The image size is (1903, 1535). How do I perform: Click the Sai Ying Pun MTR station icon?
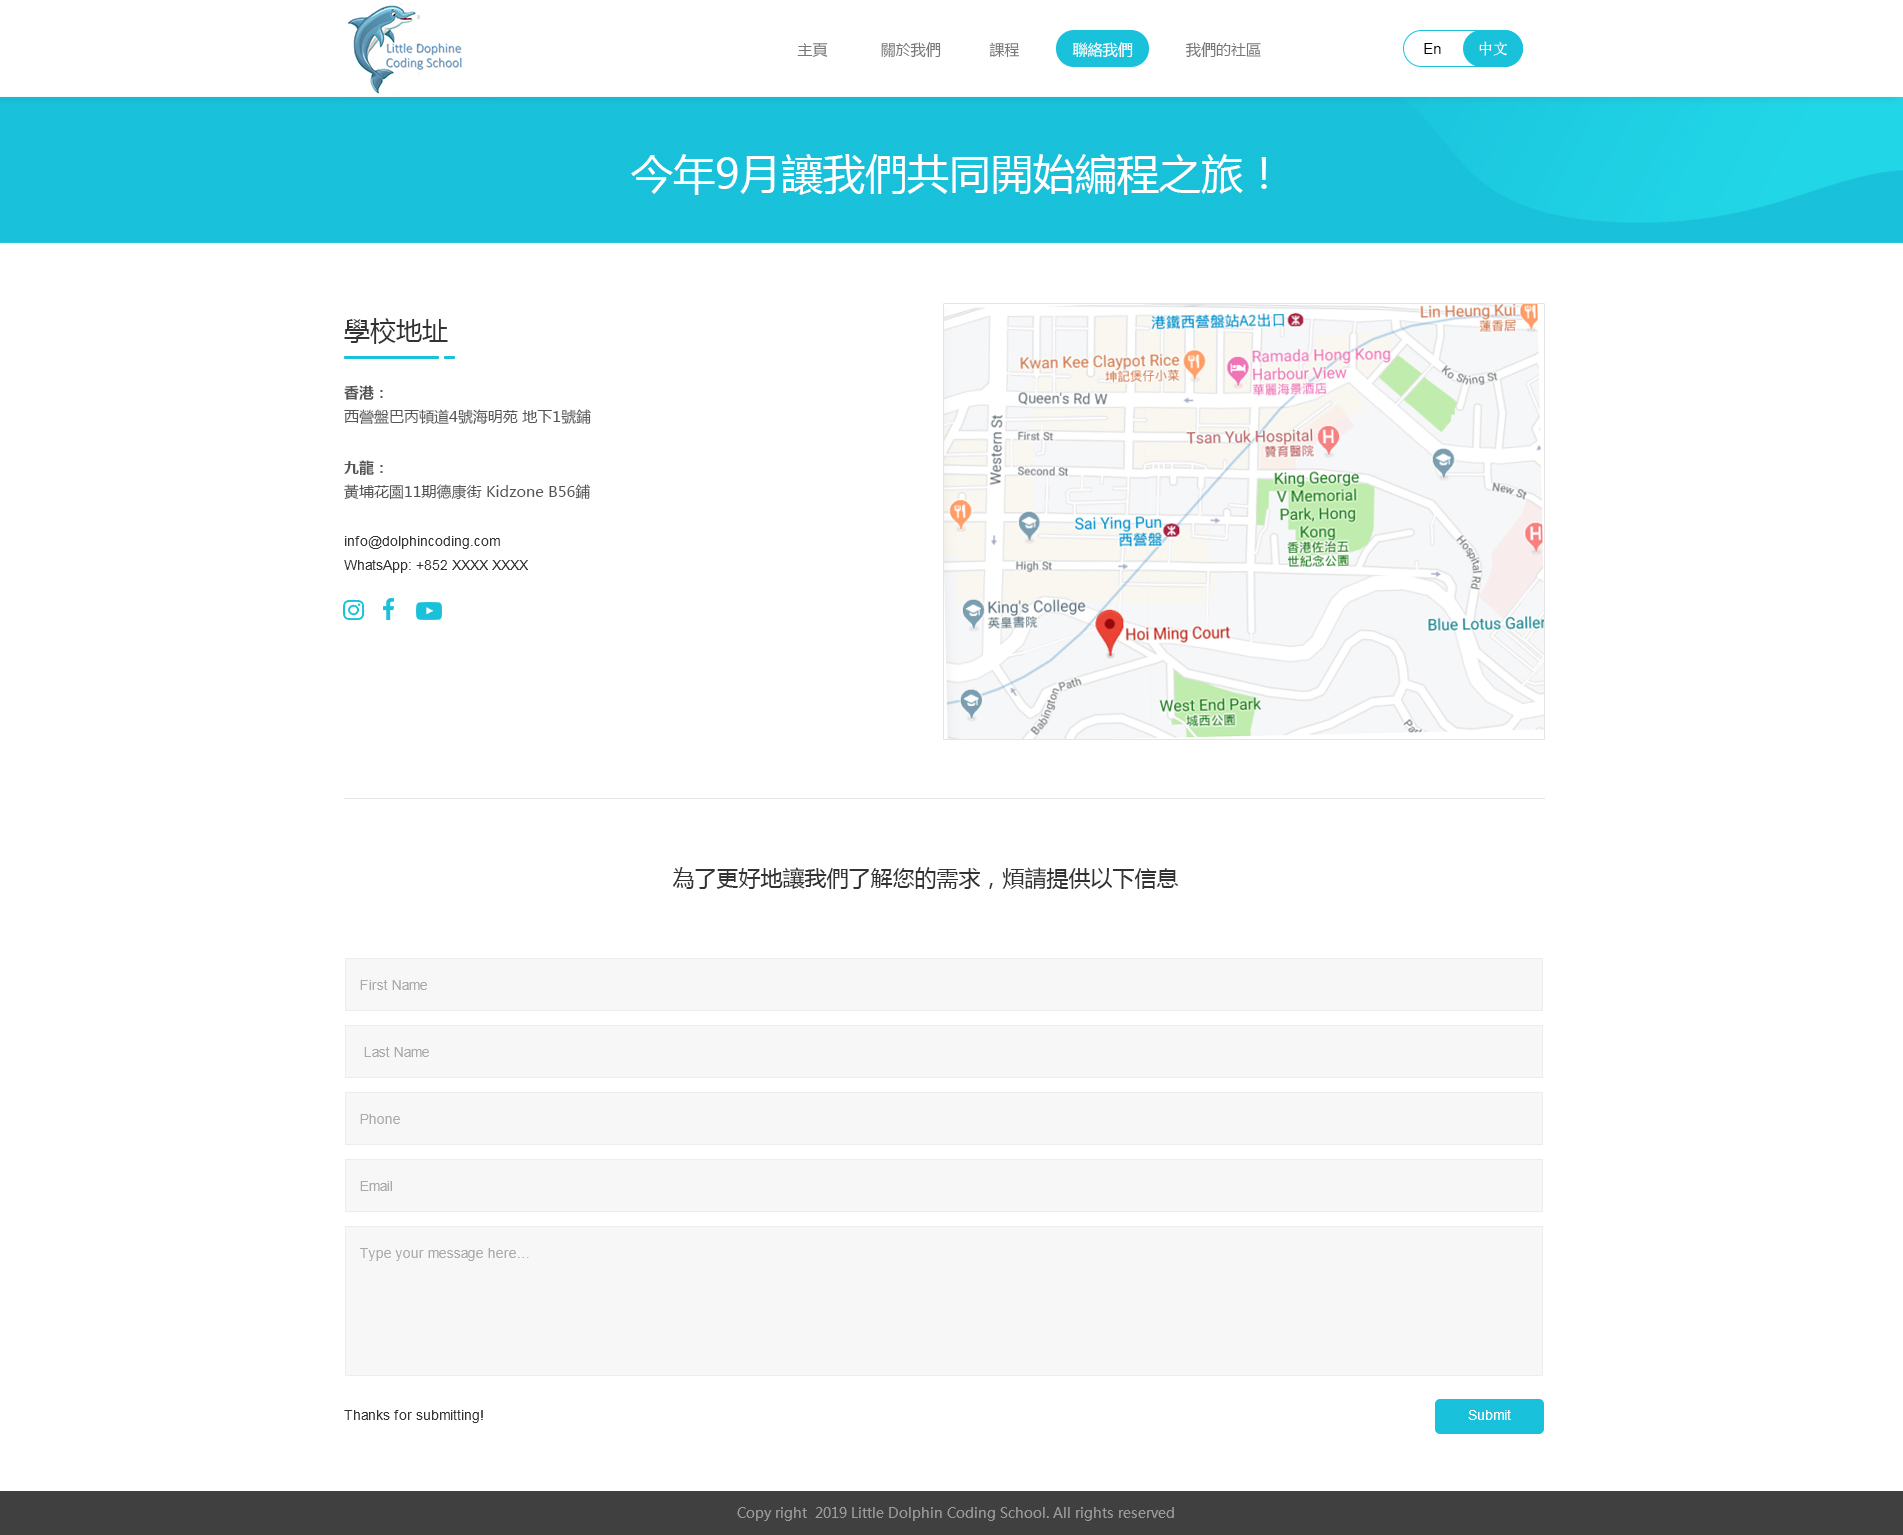(1171, 530)
